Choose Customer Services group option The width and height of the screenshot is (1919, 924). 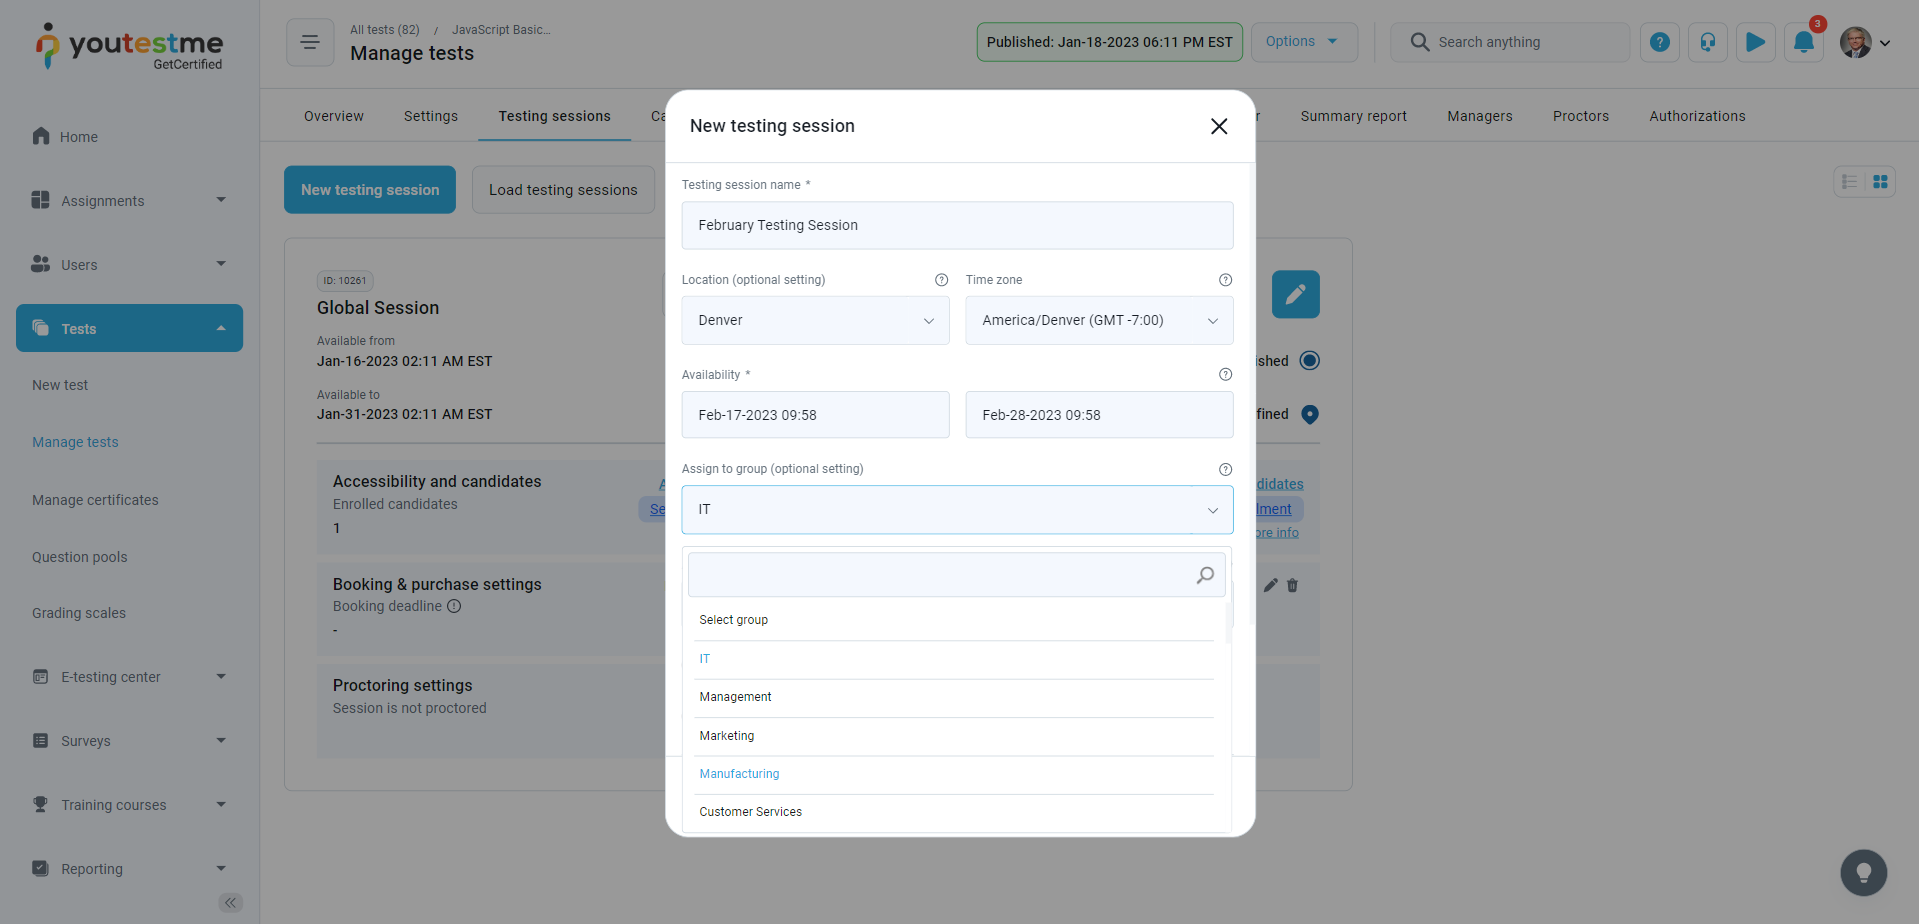point(750,812)
